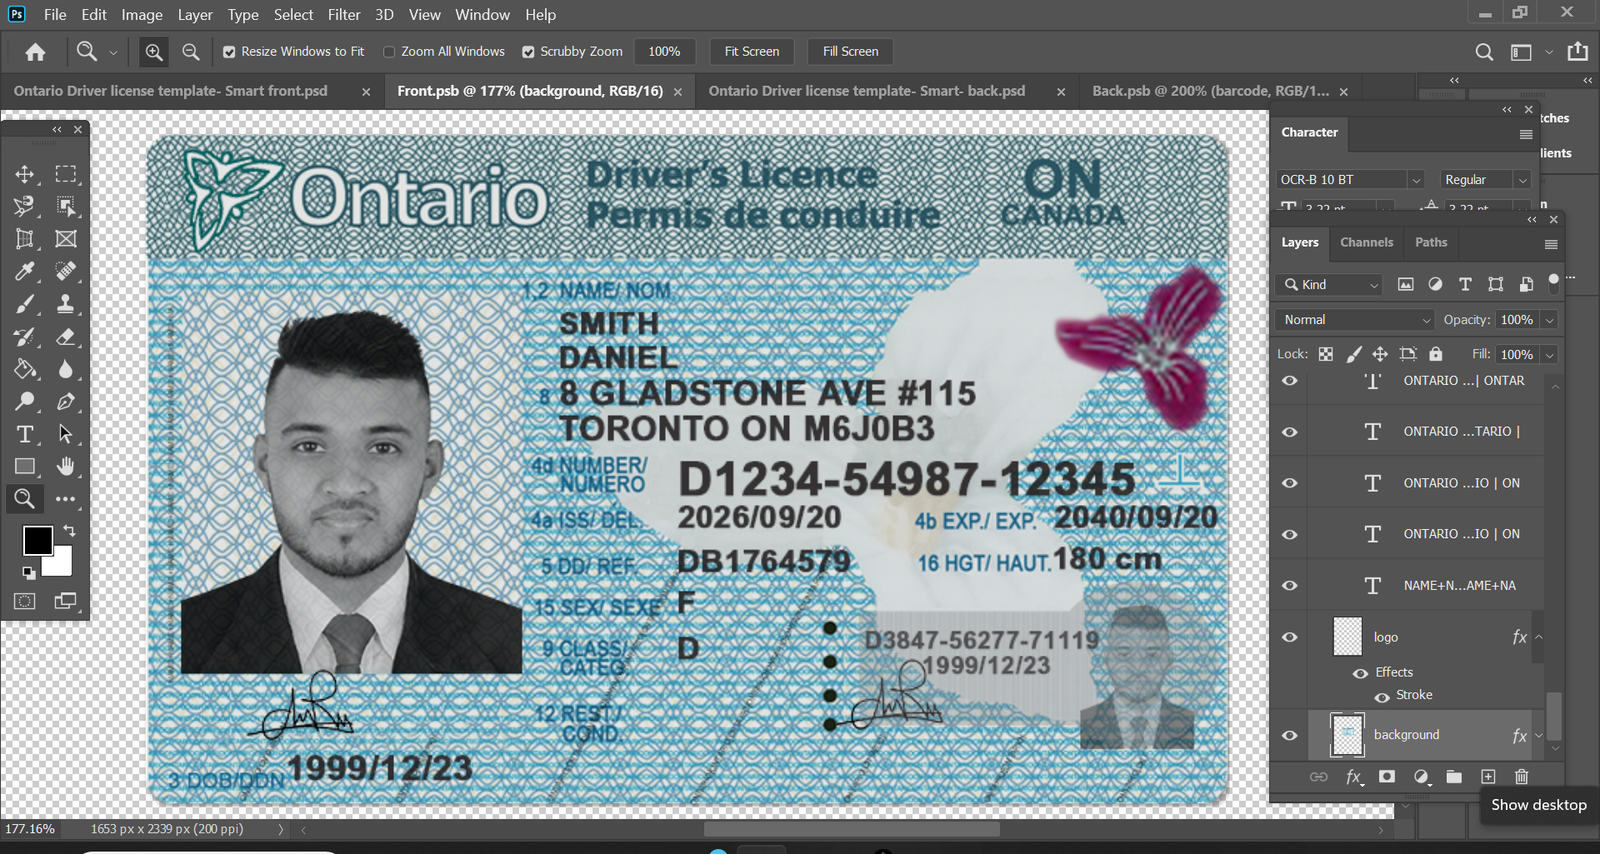The image size is (1600, 854).
Task: Select the Hand tool
Action: pos(66,466)
